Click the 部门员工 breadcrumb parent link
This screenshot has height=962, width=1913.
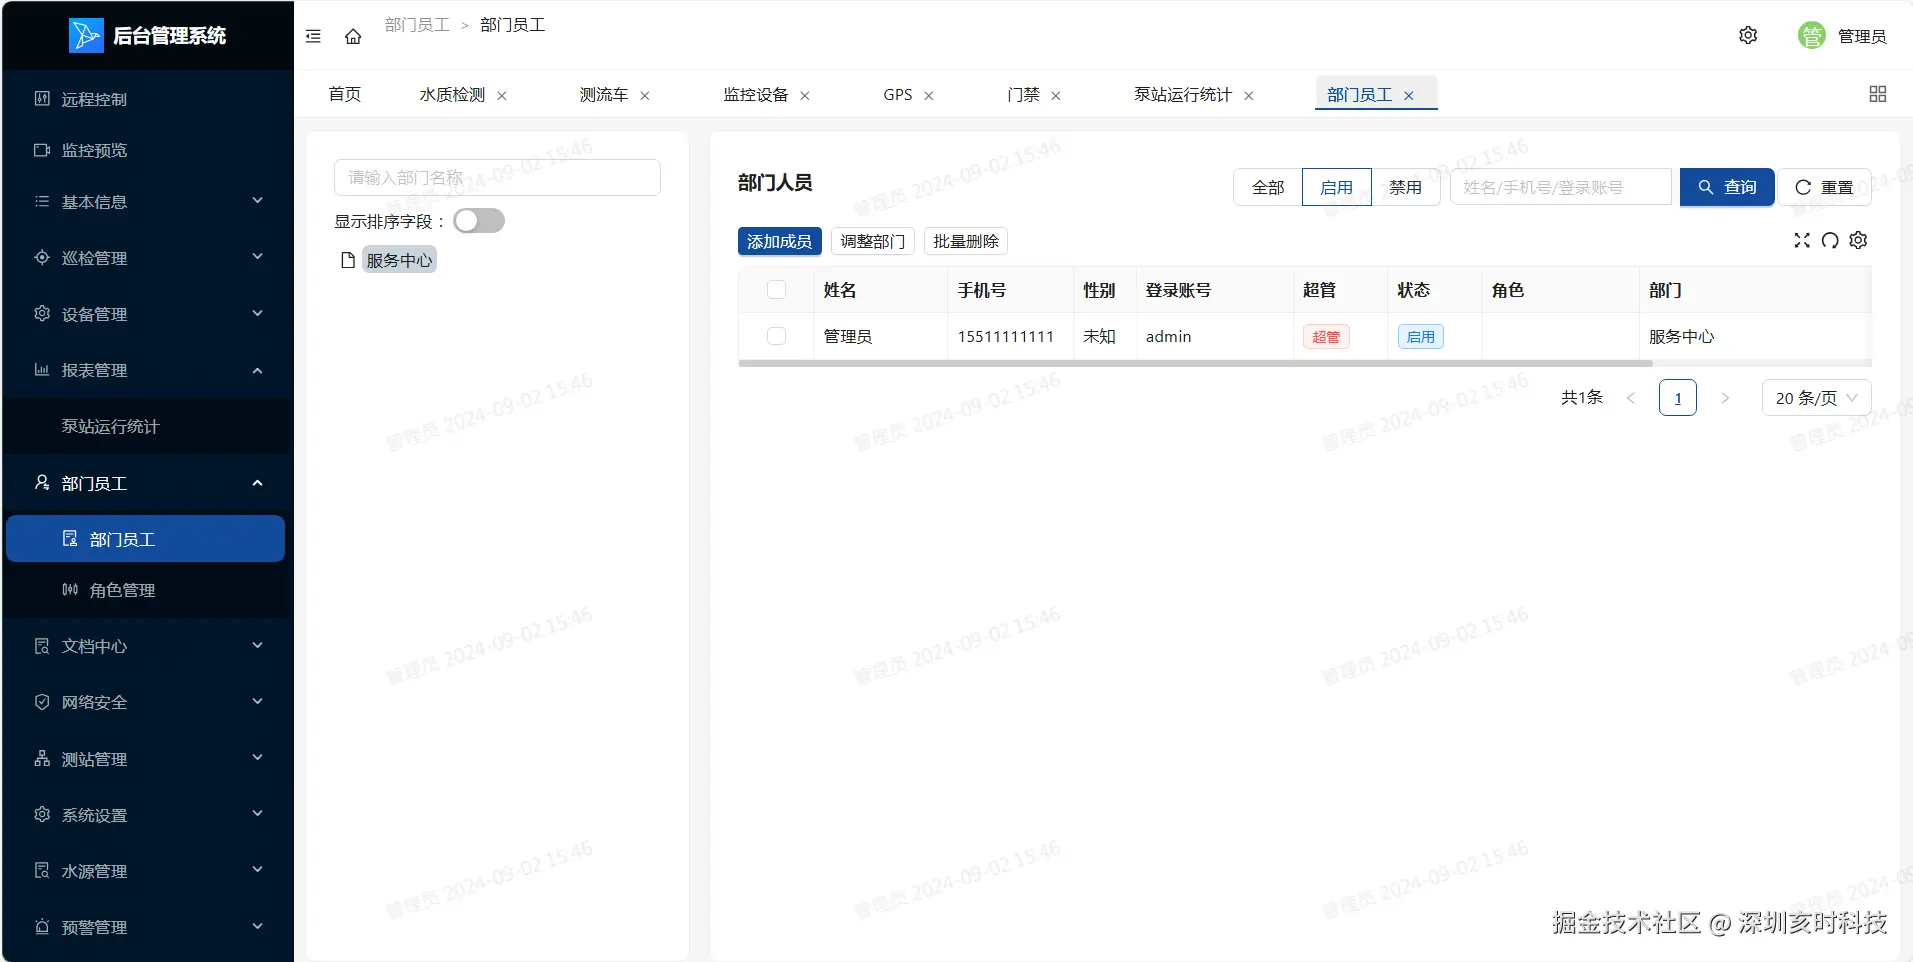pos(417,25)
